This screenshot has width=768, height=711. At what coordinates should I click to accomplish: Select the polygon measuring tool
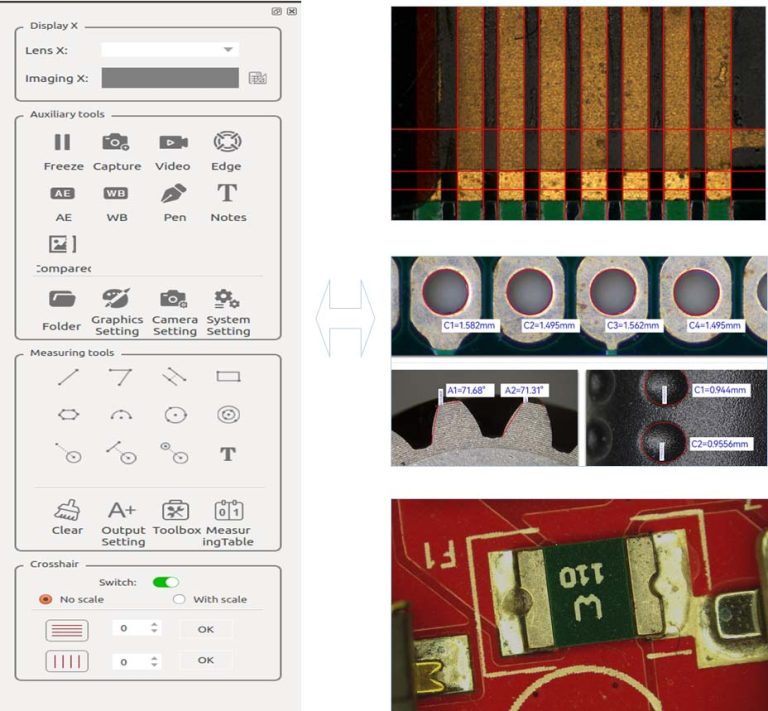(68, 415)
